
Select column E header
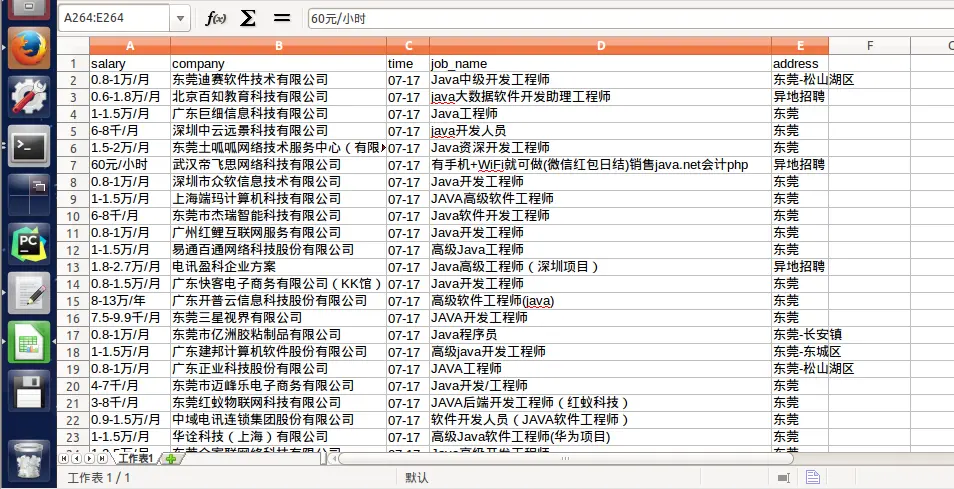(800, 46)
